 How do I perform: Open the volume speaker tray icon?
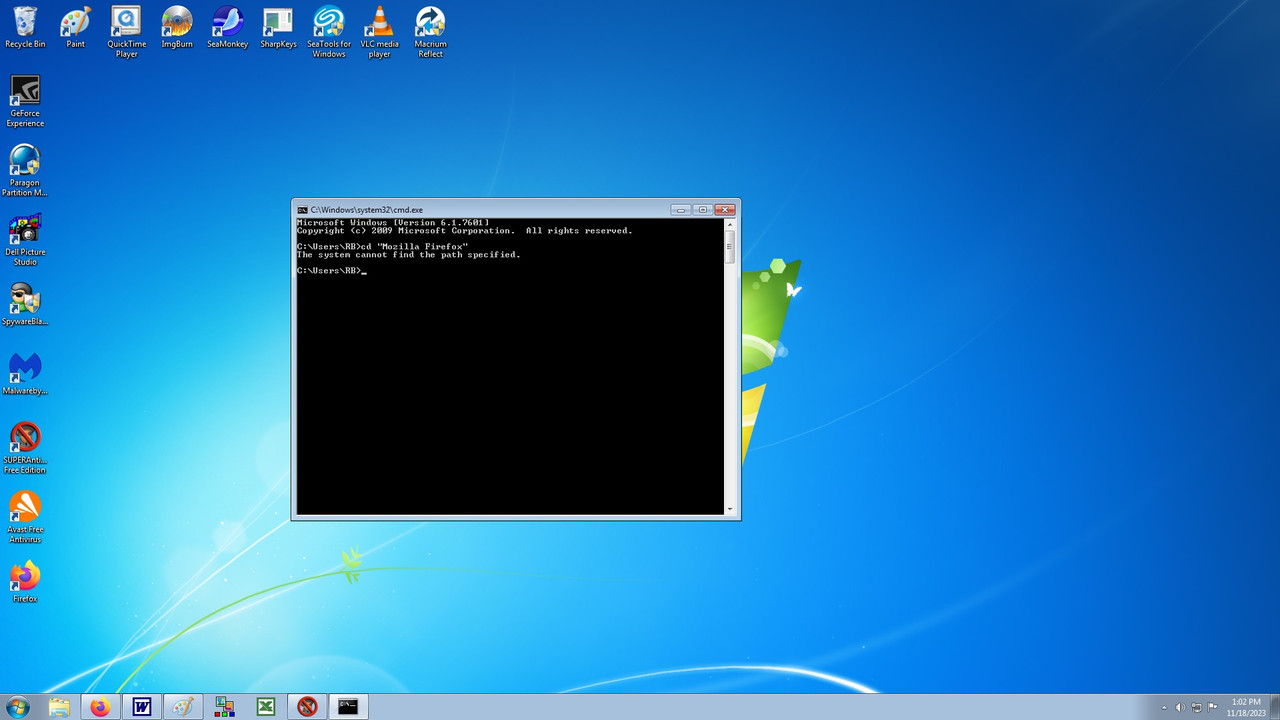click(x=1180, y=707)
